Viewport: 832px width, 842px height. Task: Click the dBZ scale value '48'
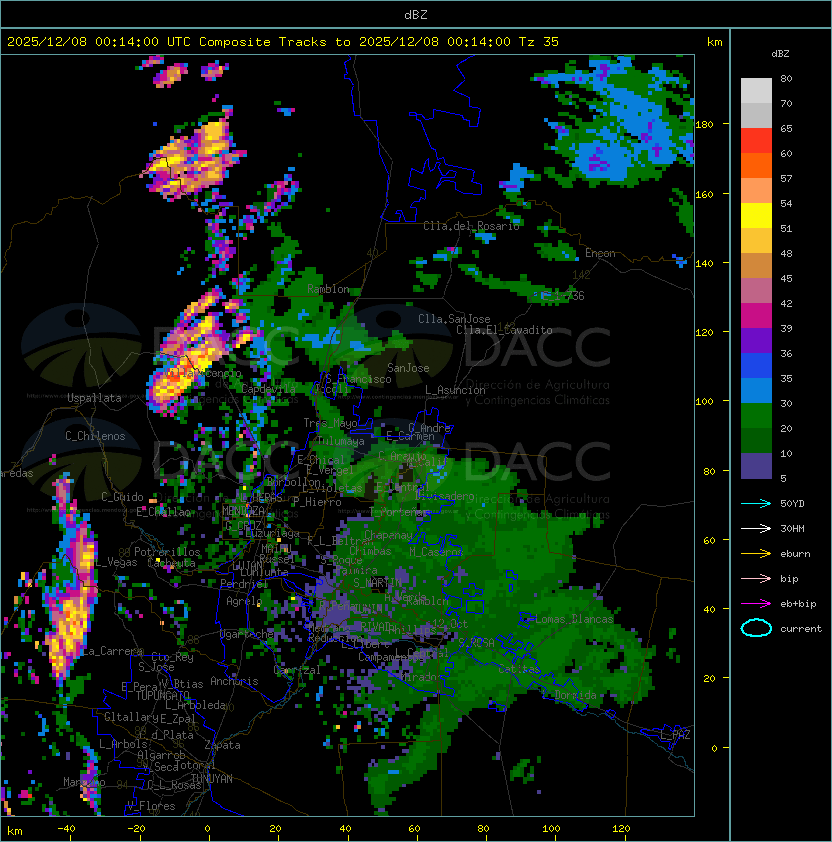click(x=786, y=253)
